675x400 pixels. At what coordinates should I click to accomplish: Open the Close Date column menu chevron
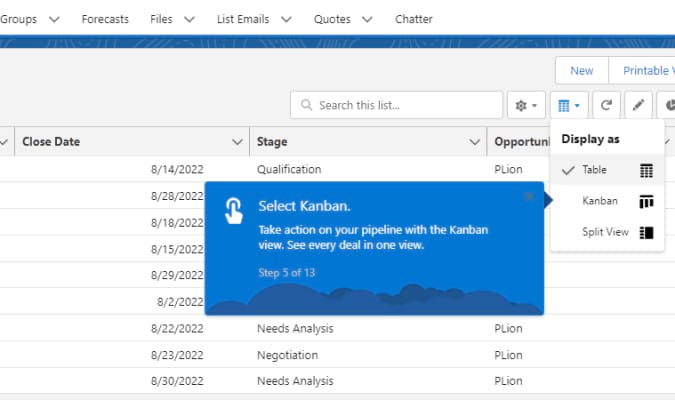[237, 142]
